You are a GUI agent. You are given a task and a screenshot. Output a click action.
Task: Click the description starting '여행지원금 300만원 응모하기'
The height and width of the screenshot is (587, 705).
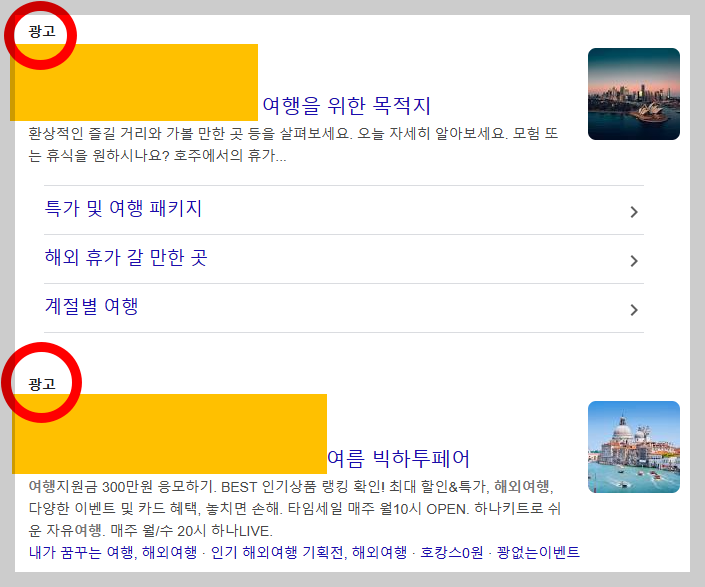click(x=294, y=509)
